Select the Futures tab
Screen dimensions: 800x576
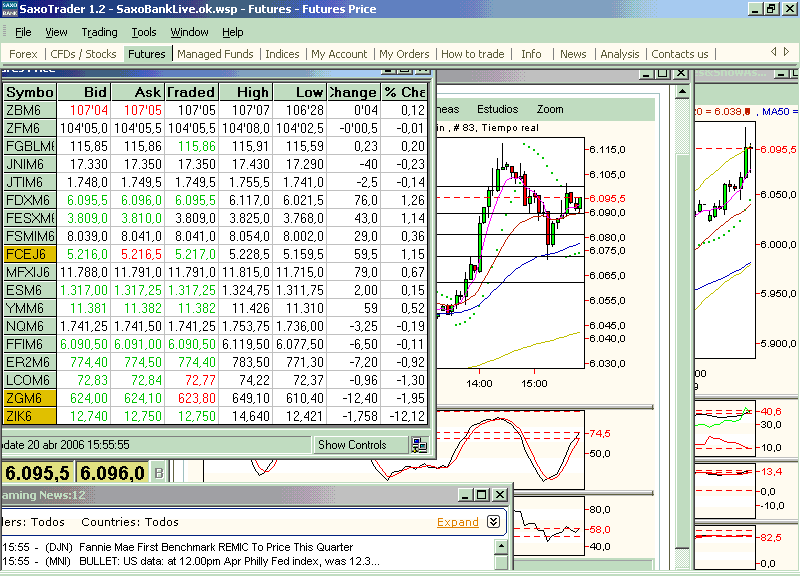pos(147,54)
